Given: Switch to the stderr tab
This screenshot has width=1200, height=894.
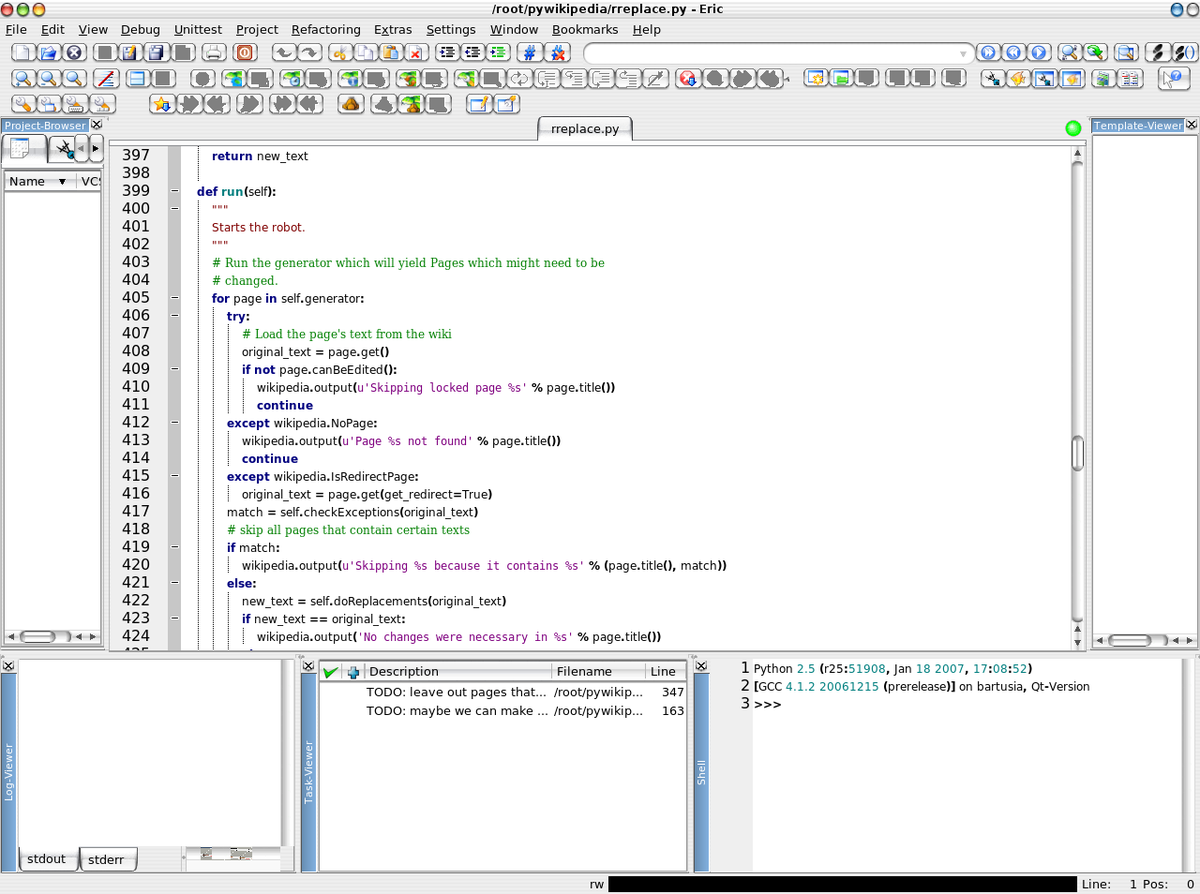Looking at the screenshot, I should click(x=106, y=859).
